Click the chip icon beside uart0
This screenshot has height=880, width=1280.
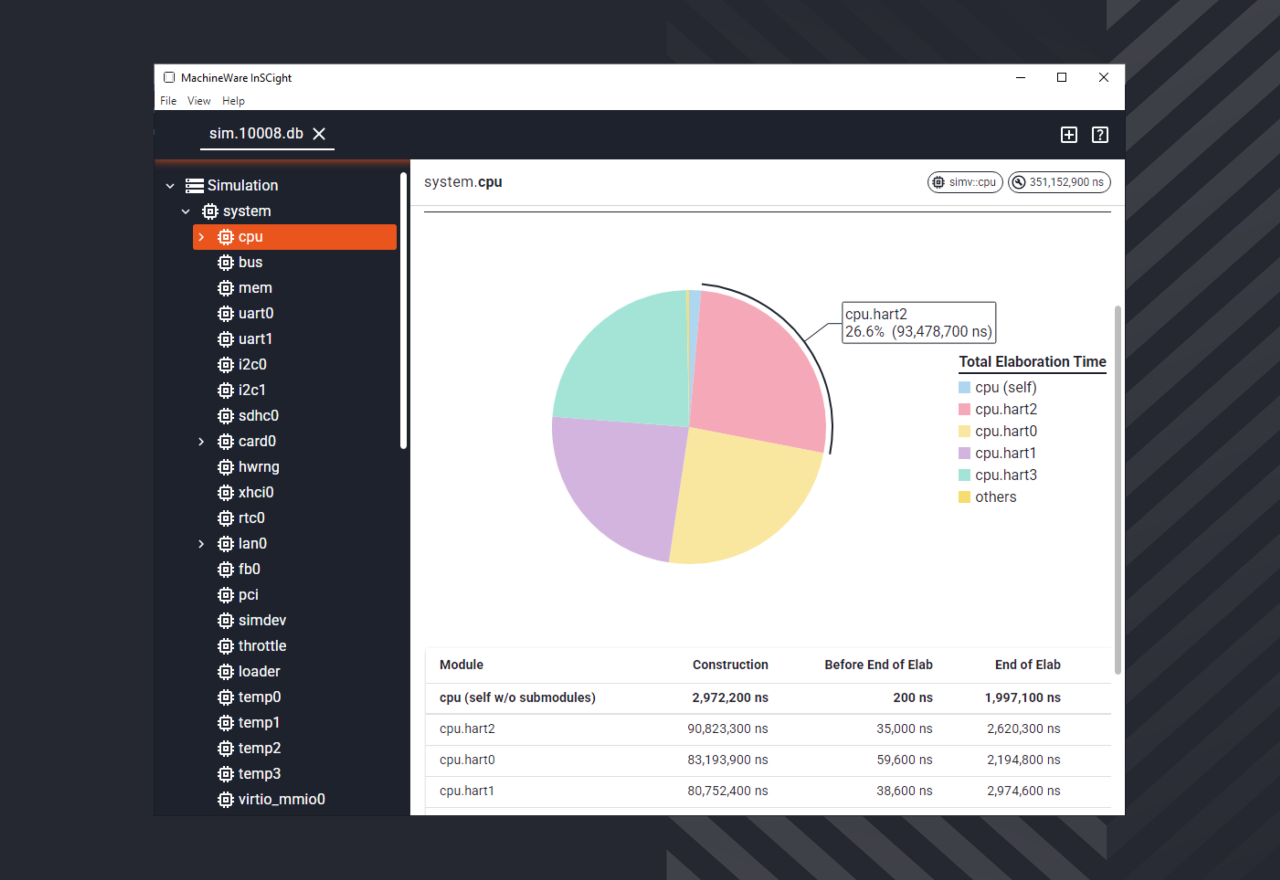pyautogui.click(x=225, y=313)
